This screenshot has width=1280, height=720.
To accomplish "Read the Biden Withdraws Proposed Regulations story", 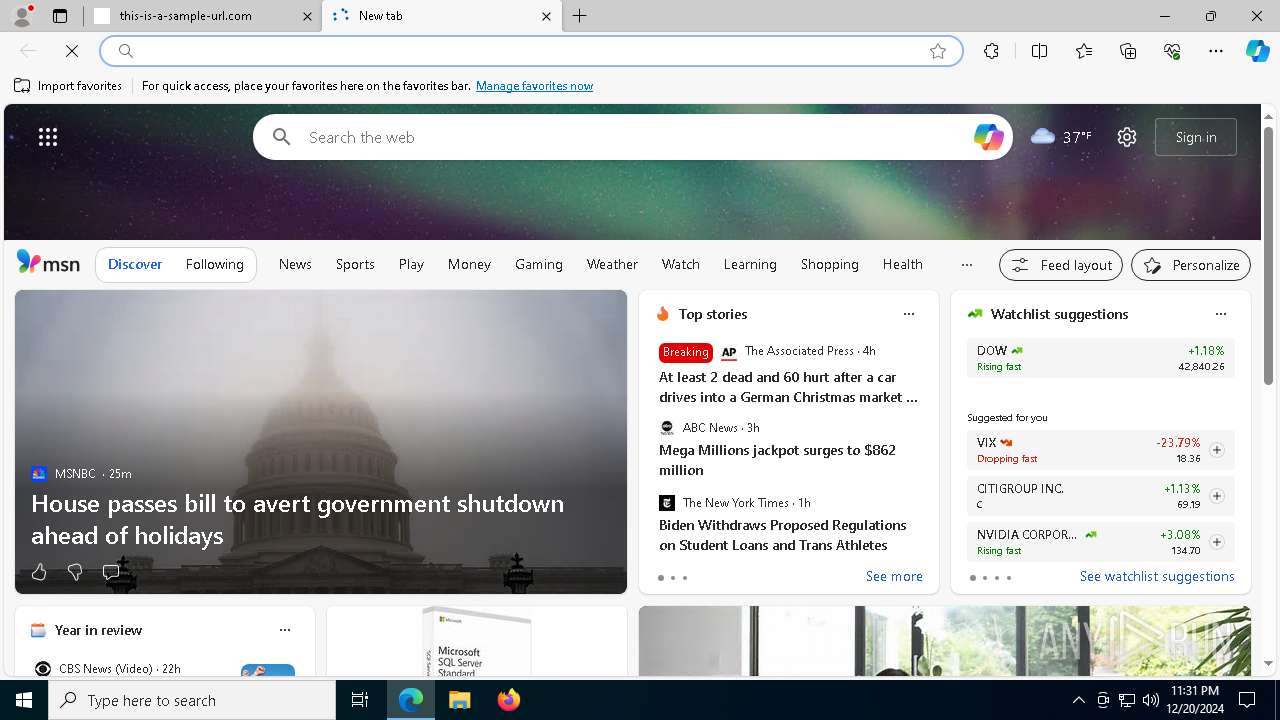I will coord(782,535).
